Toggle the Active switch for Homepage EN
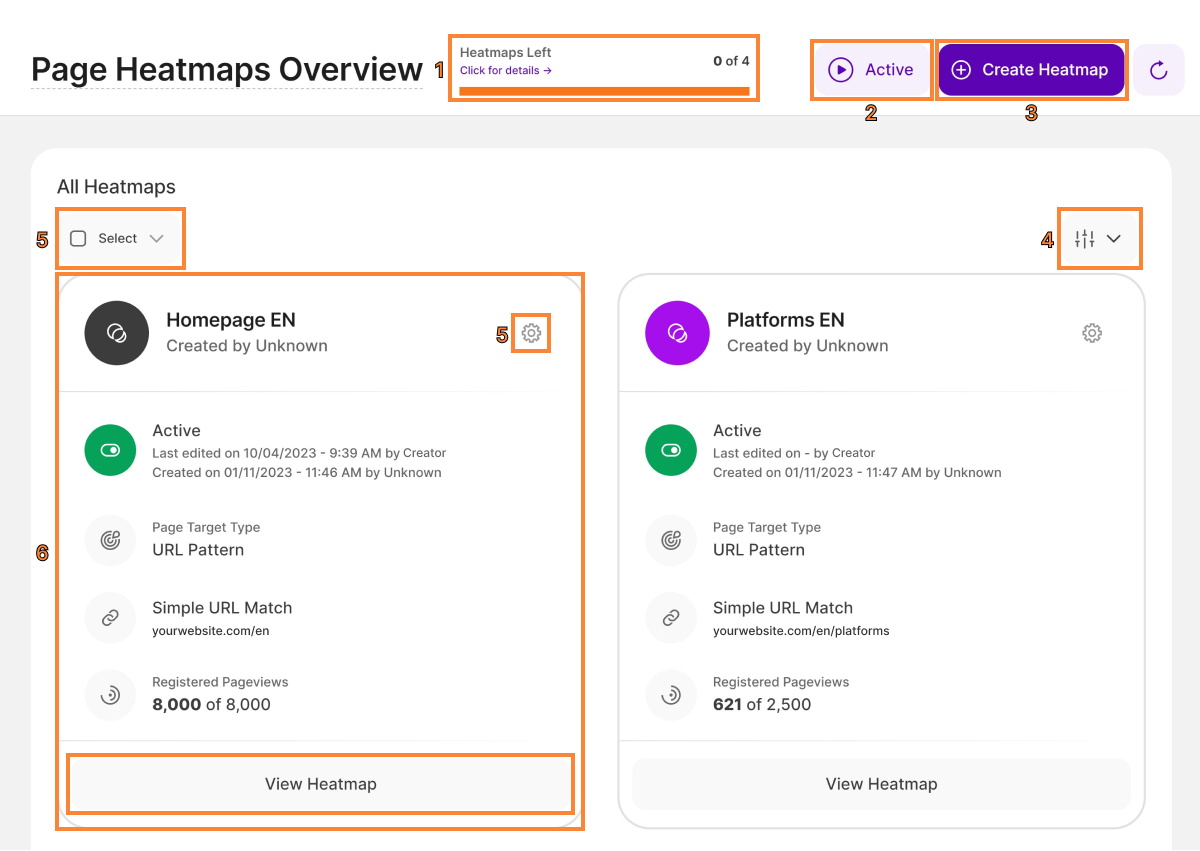 point(111,451)
